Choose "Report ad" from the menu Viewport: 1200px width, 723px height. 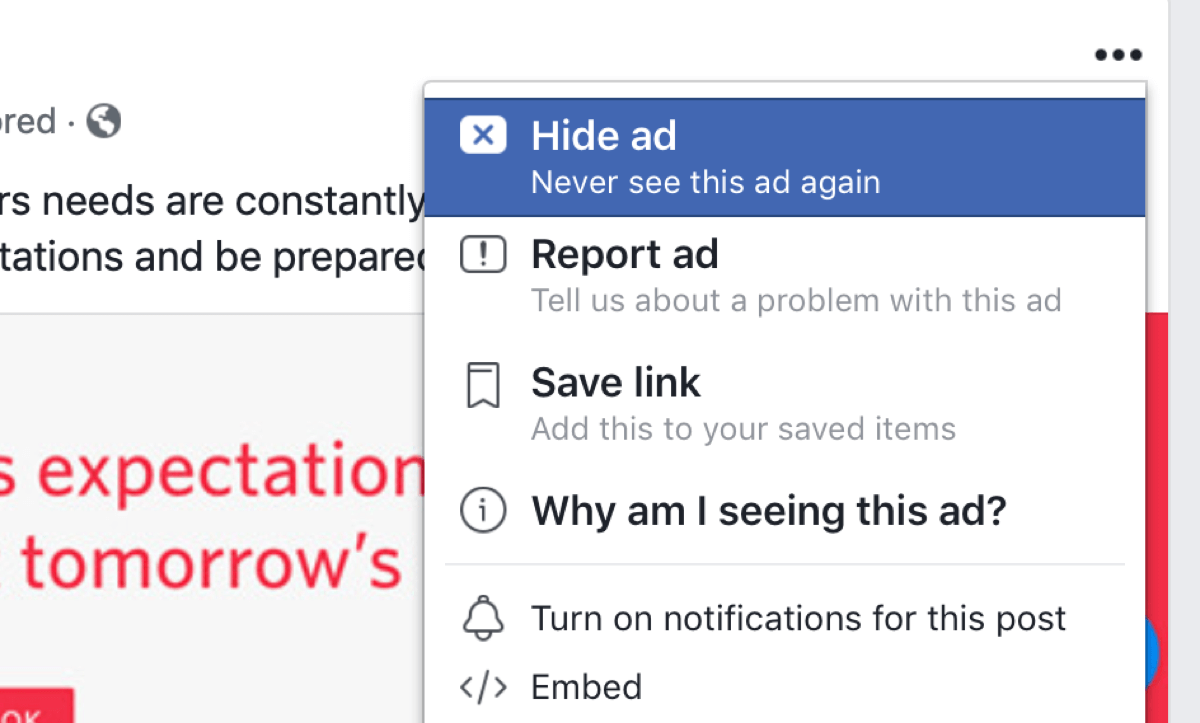coord(625,255)
